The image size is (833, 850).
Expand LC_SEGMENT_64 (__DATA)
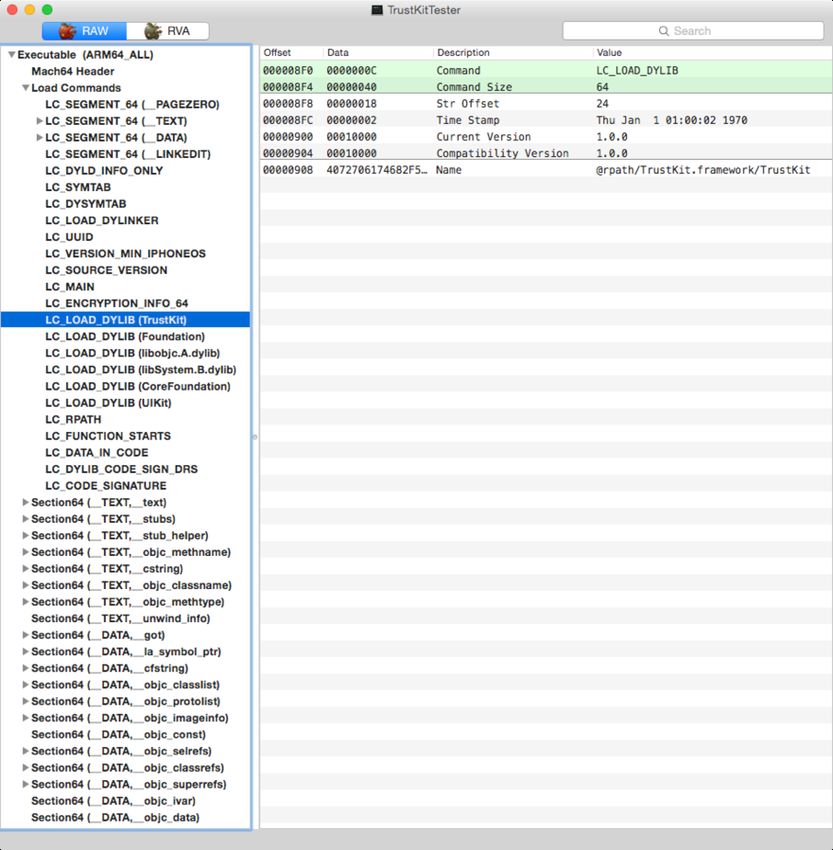pyautogui.click(x=39, y=138)
